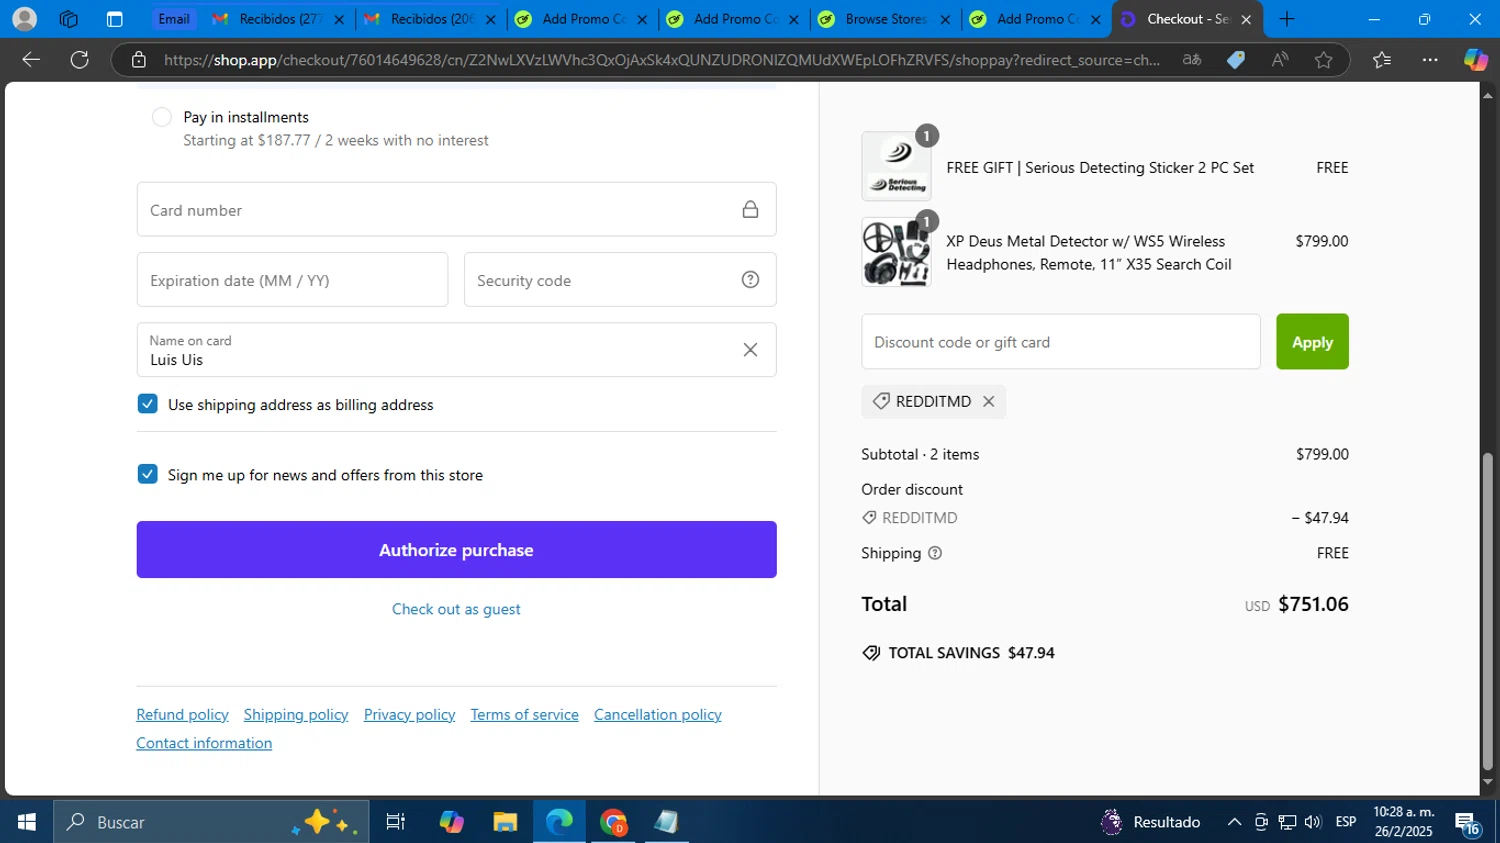1500x843 pixels.
Task: Open Task View on the taskbar
Action: pyautogui.click(x=396, y=822)
